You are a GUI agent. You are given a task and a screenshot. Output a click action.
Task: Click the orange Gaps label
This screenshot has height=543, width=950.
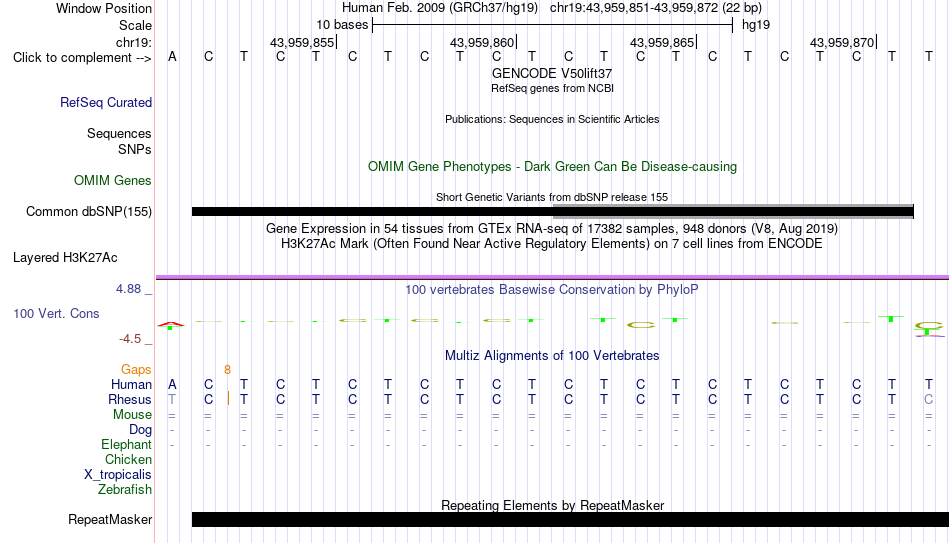[x=136, y=369]
